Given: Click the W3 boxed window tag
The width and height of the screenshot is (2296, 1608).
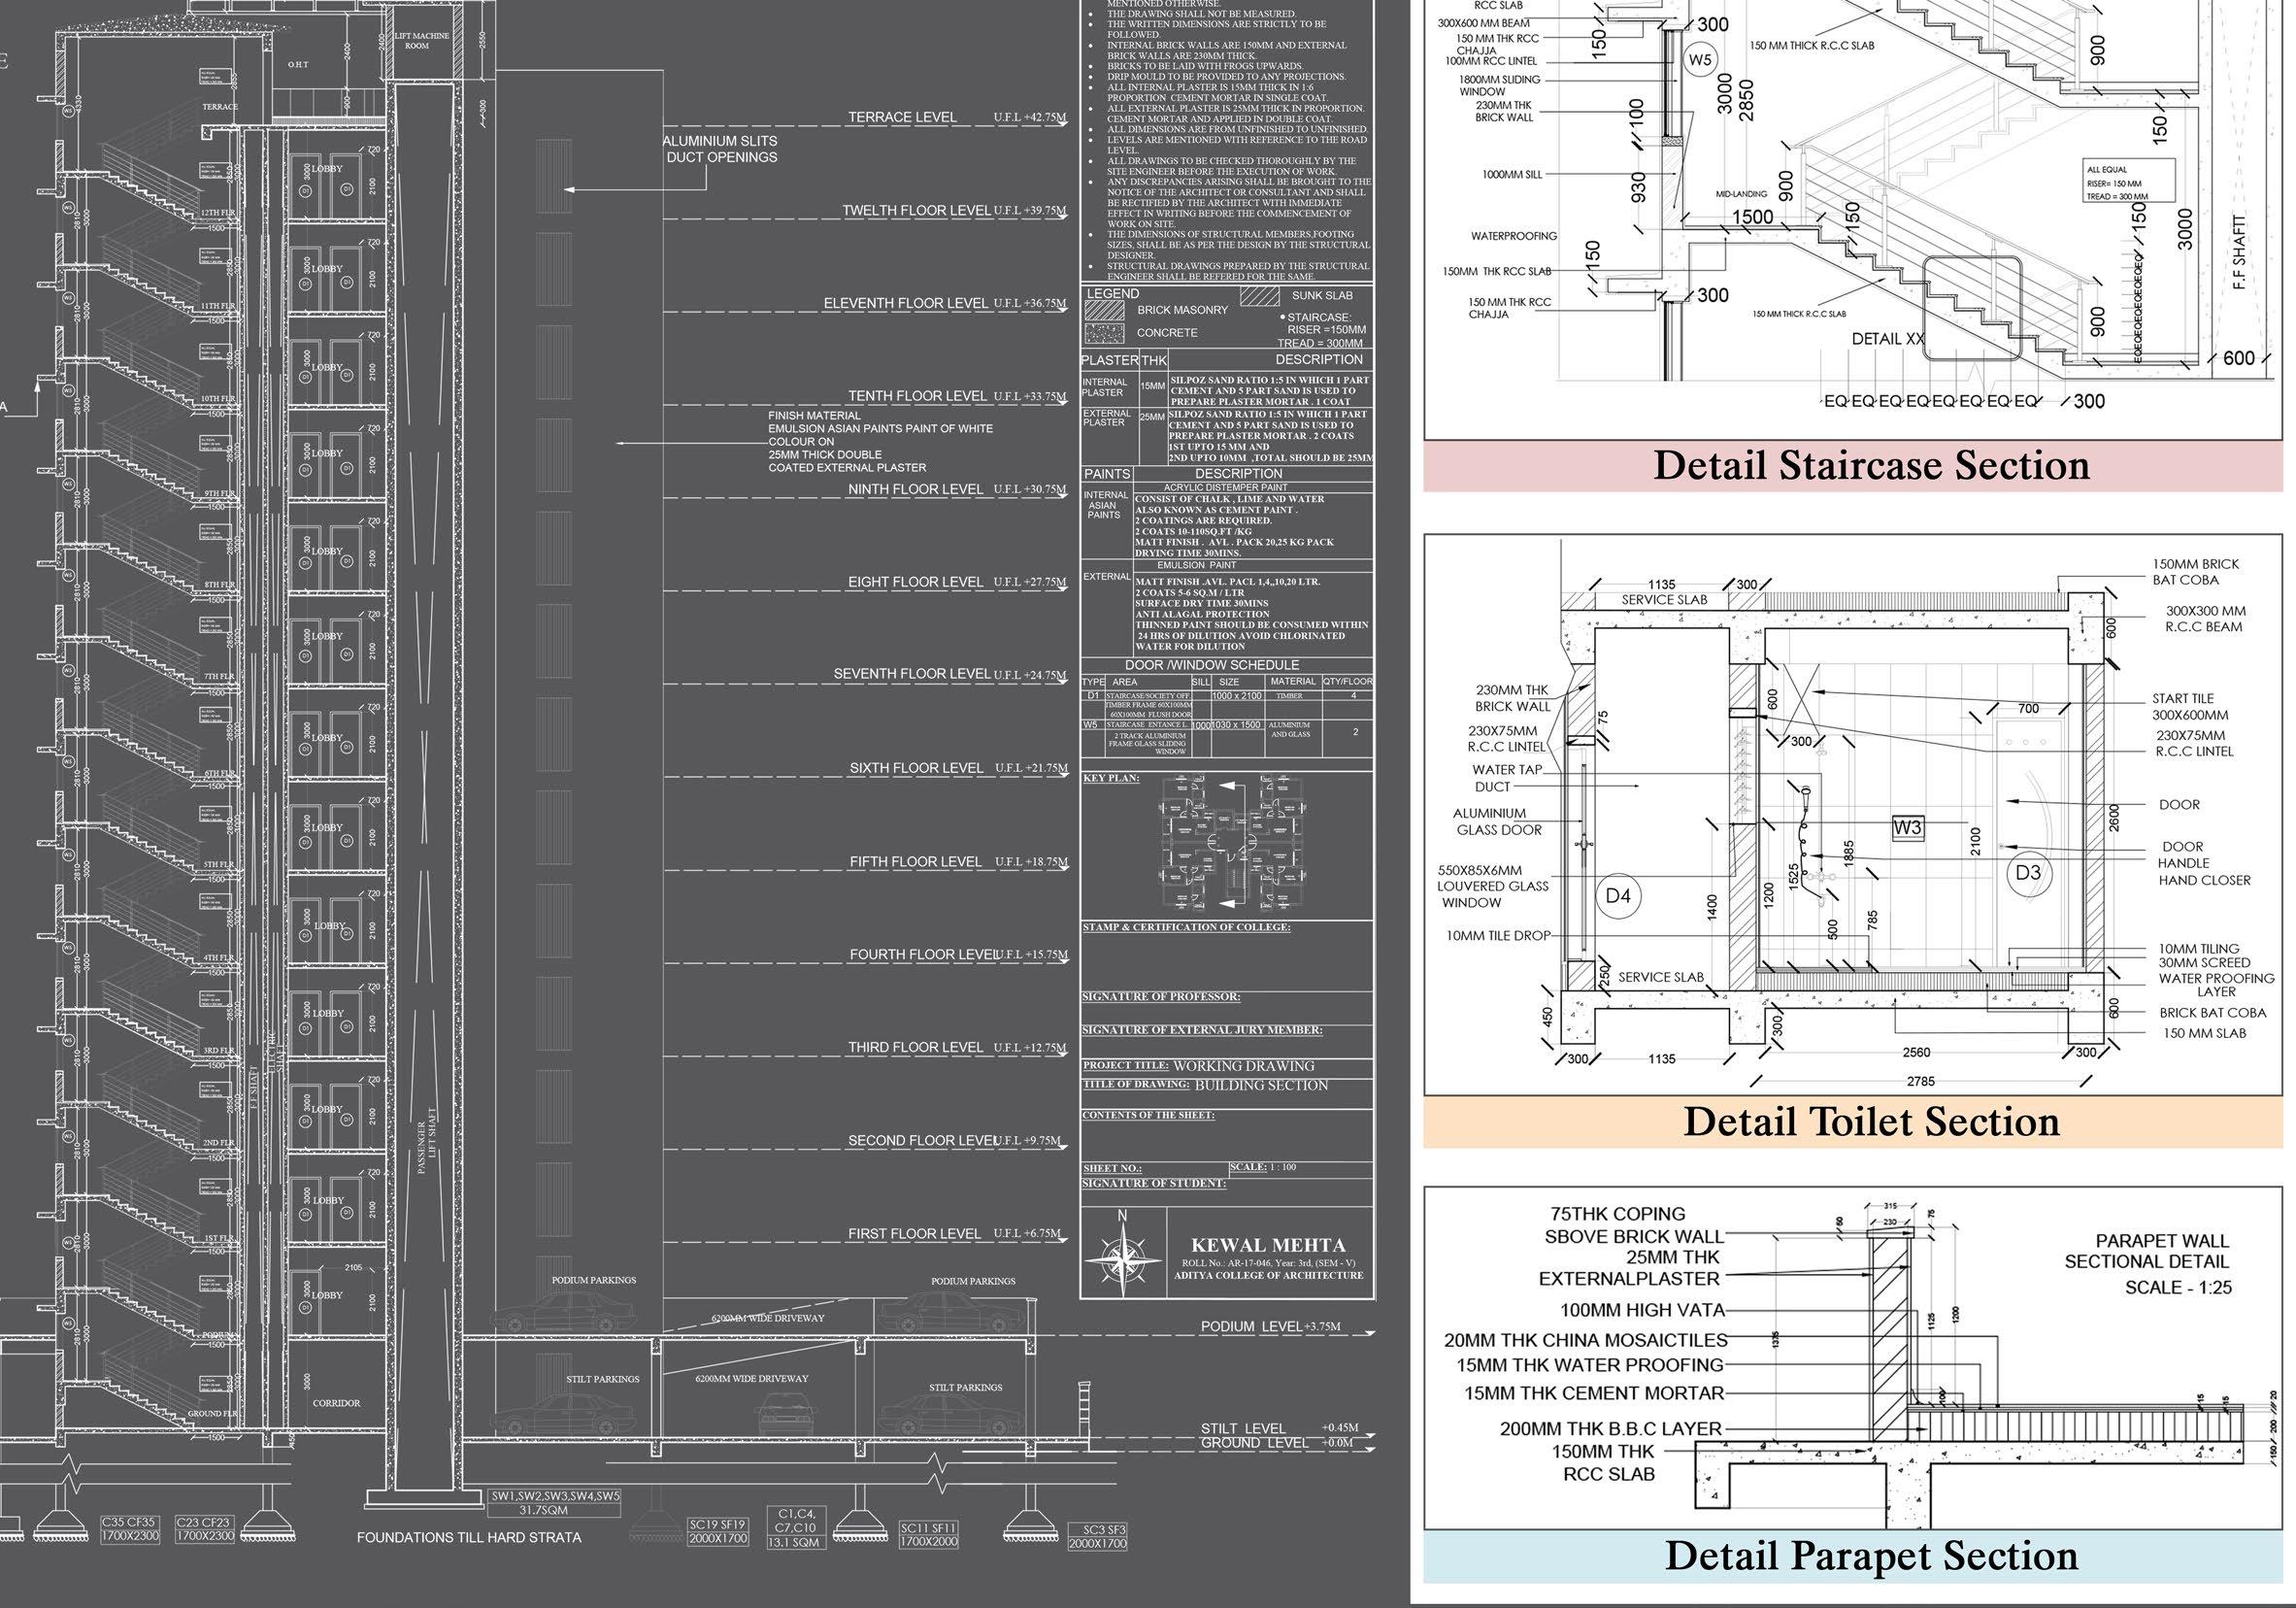Looking at the screenshot, I should click(1908, 827).
